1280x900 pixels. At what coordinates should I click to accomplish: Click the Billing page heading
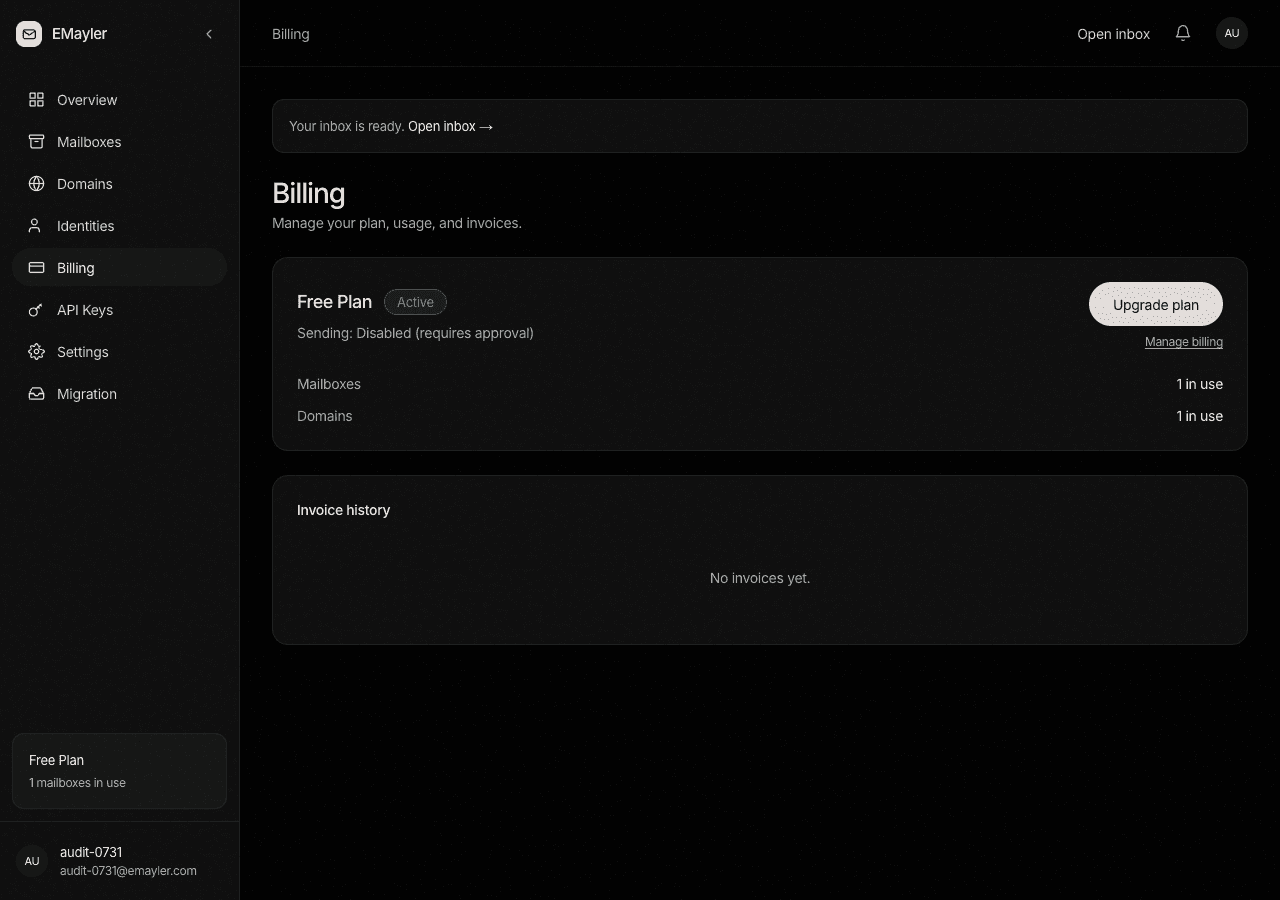(309, 193)
